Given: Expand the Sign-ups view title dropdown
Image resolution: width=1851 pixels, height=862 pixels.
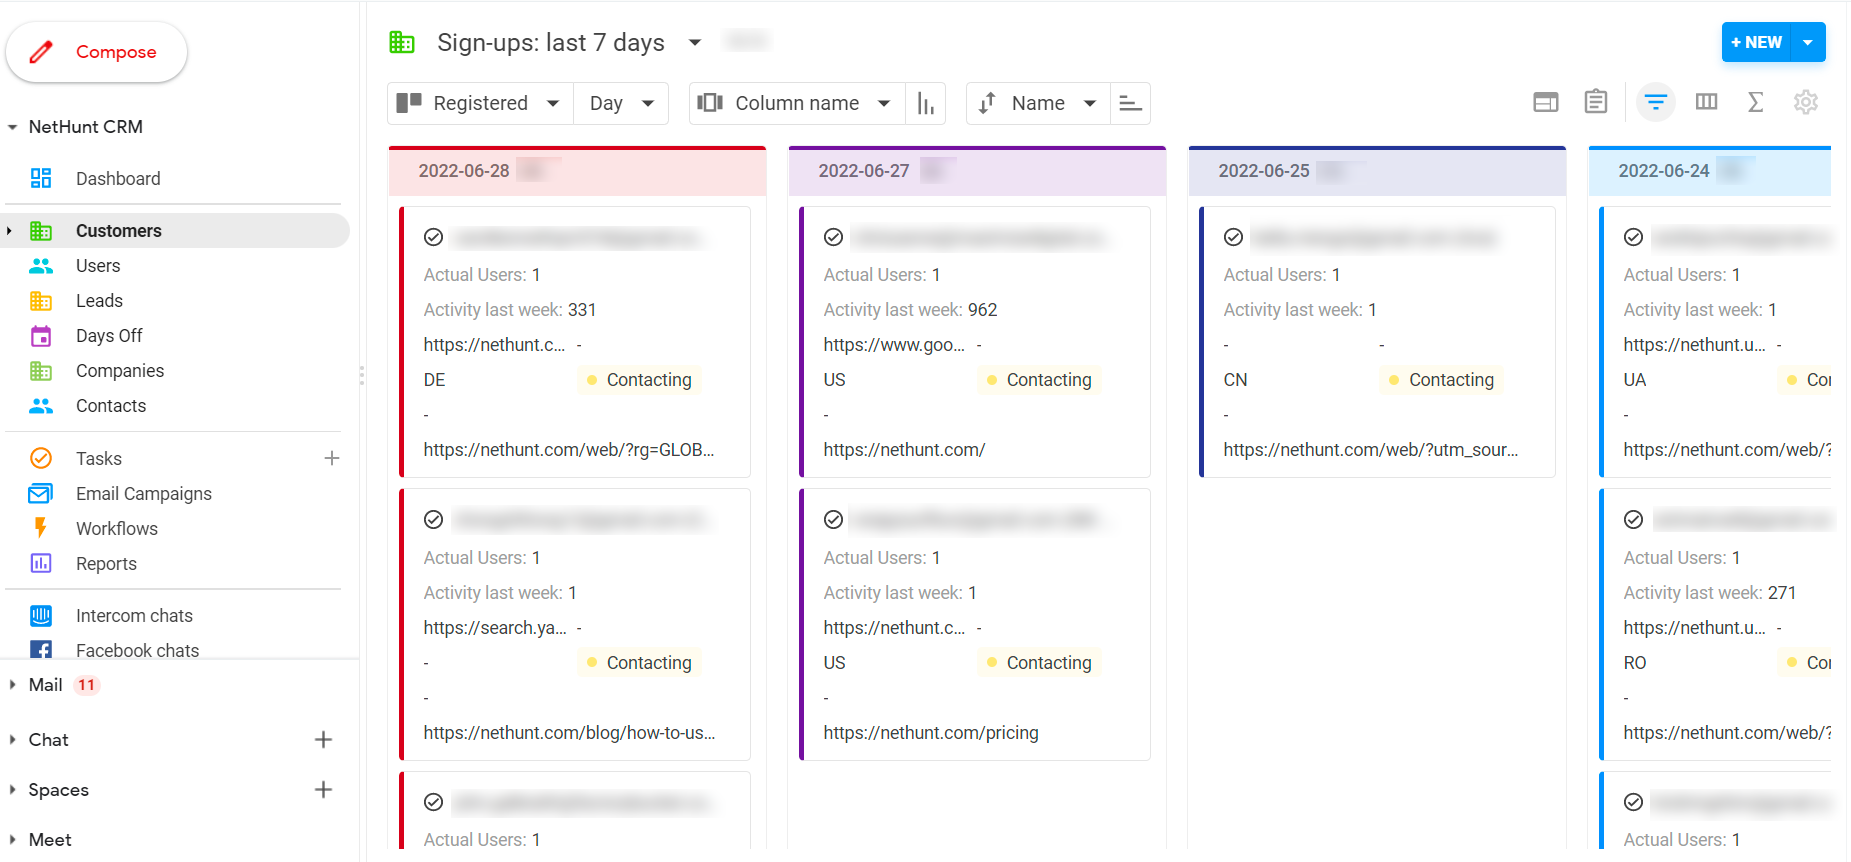Looking at the screenshot, I should click(x=695, y=43).
